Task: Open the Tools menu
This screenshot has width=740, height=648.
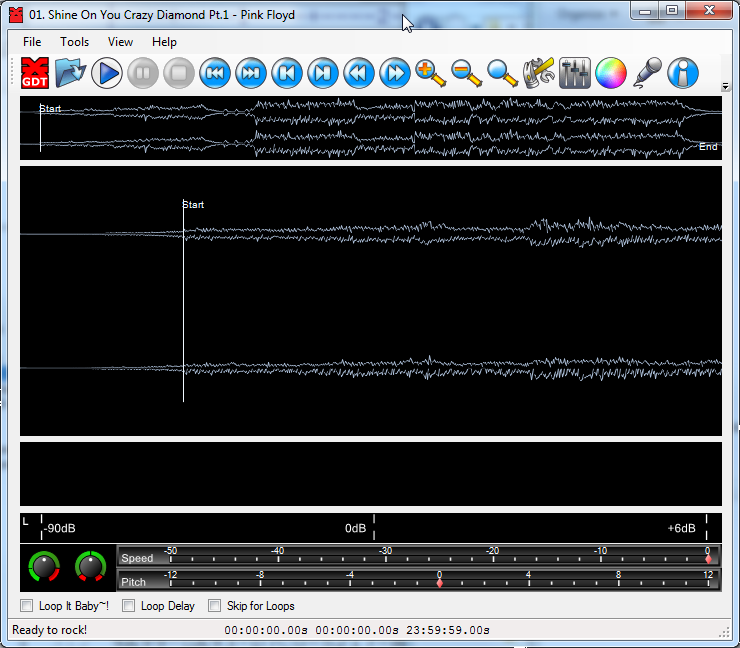Action: tap(75, 42)
